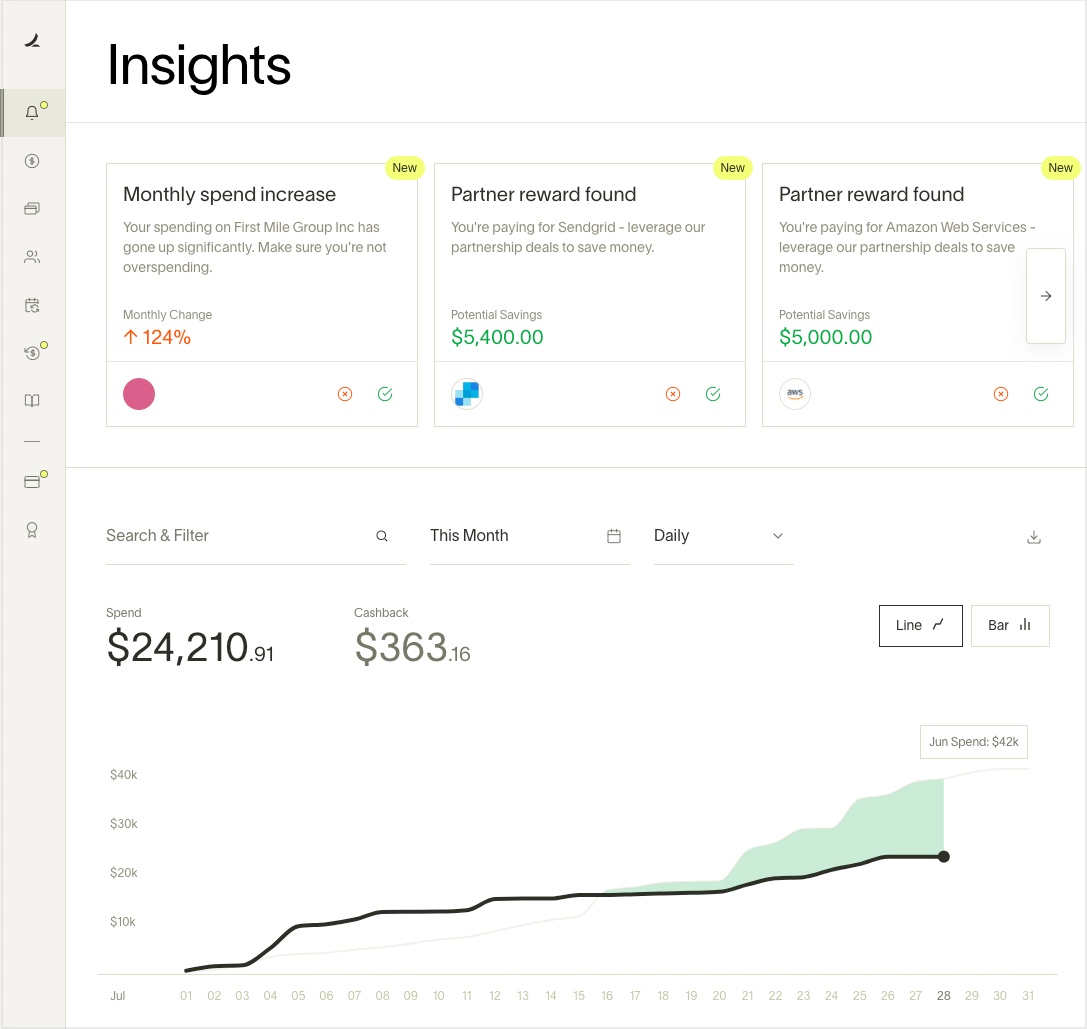Dismiss the Monthly spend increase insight

pyautogui.click(x=345, y=395)
